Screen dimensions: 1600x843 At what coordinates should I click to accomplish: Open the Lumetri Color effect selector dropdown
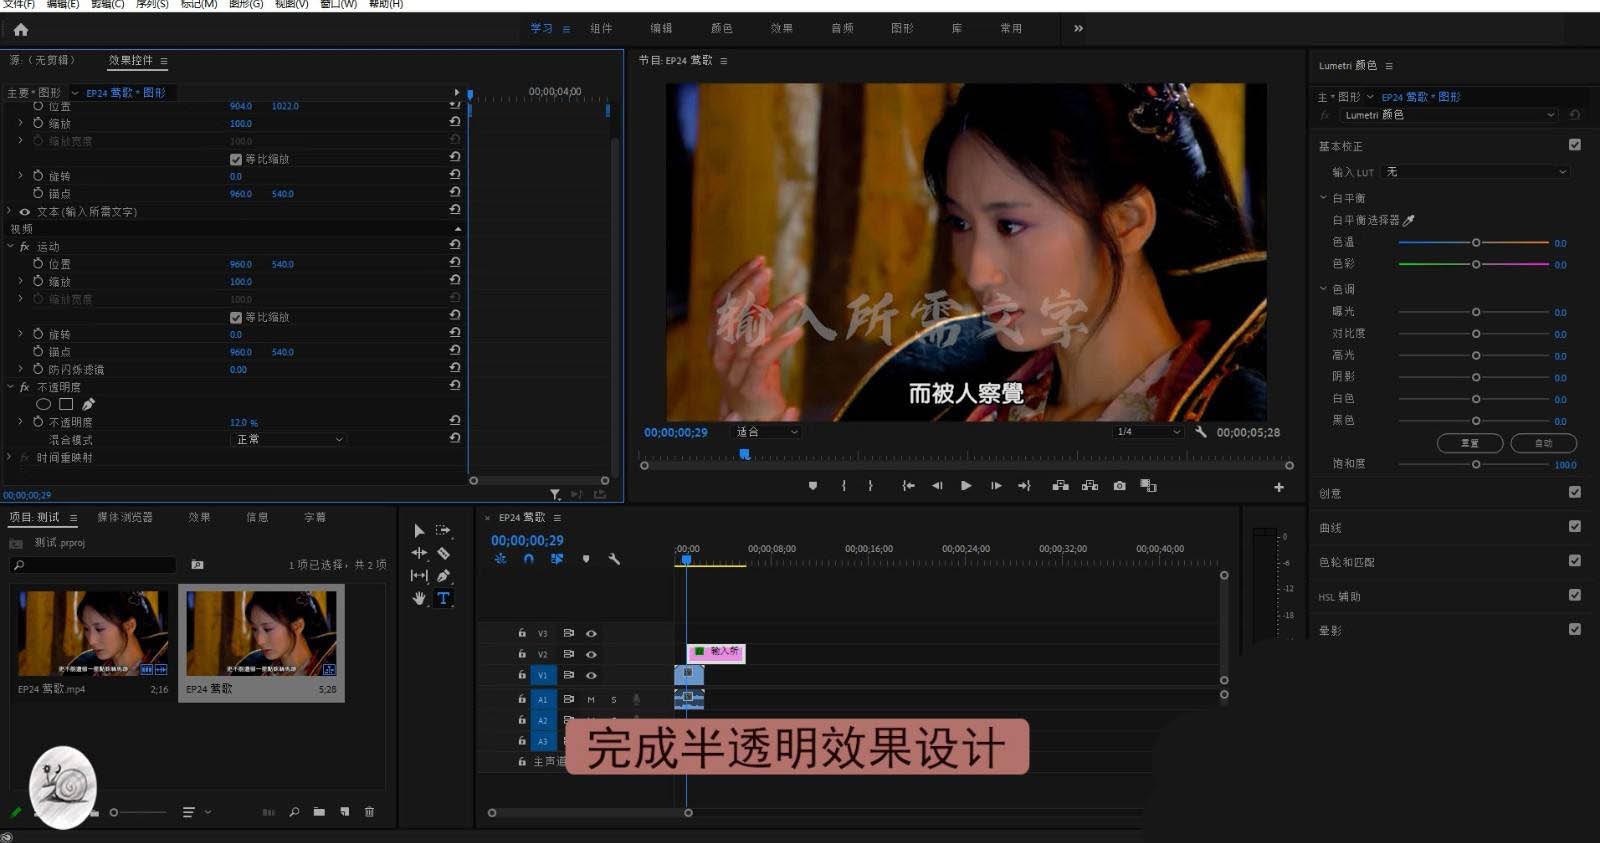[1449, 115]
